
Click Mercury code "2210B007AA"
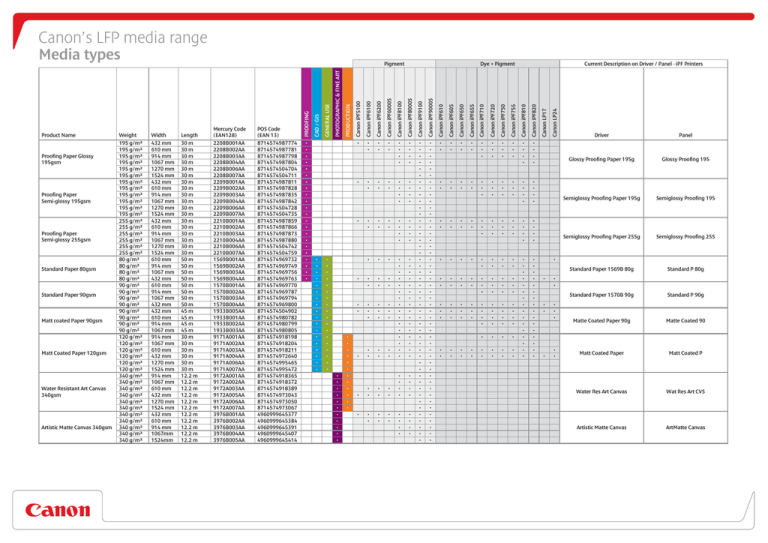pyautogui.click(x=229, y=253)
